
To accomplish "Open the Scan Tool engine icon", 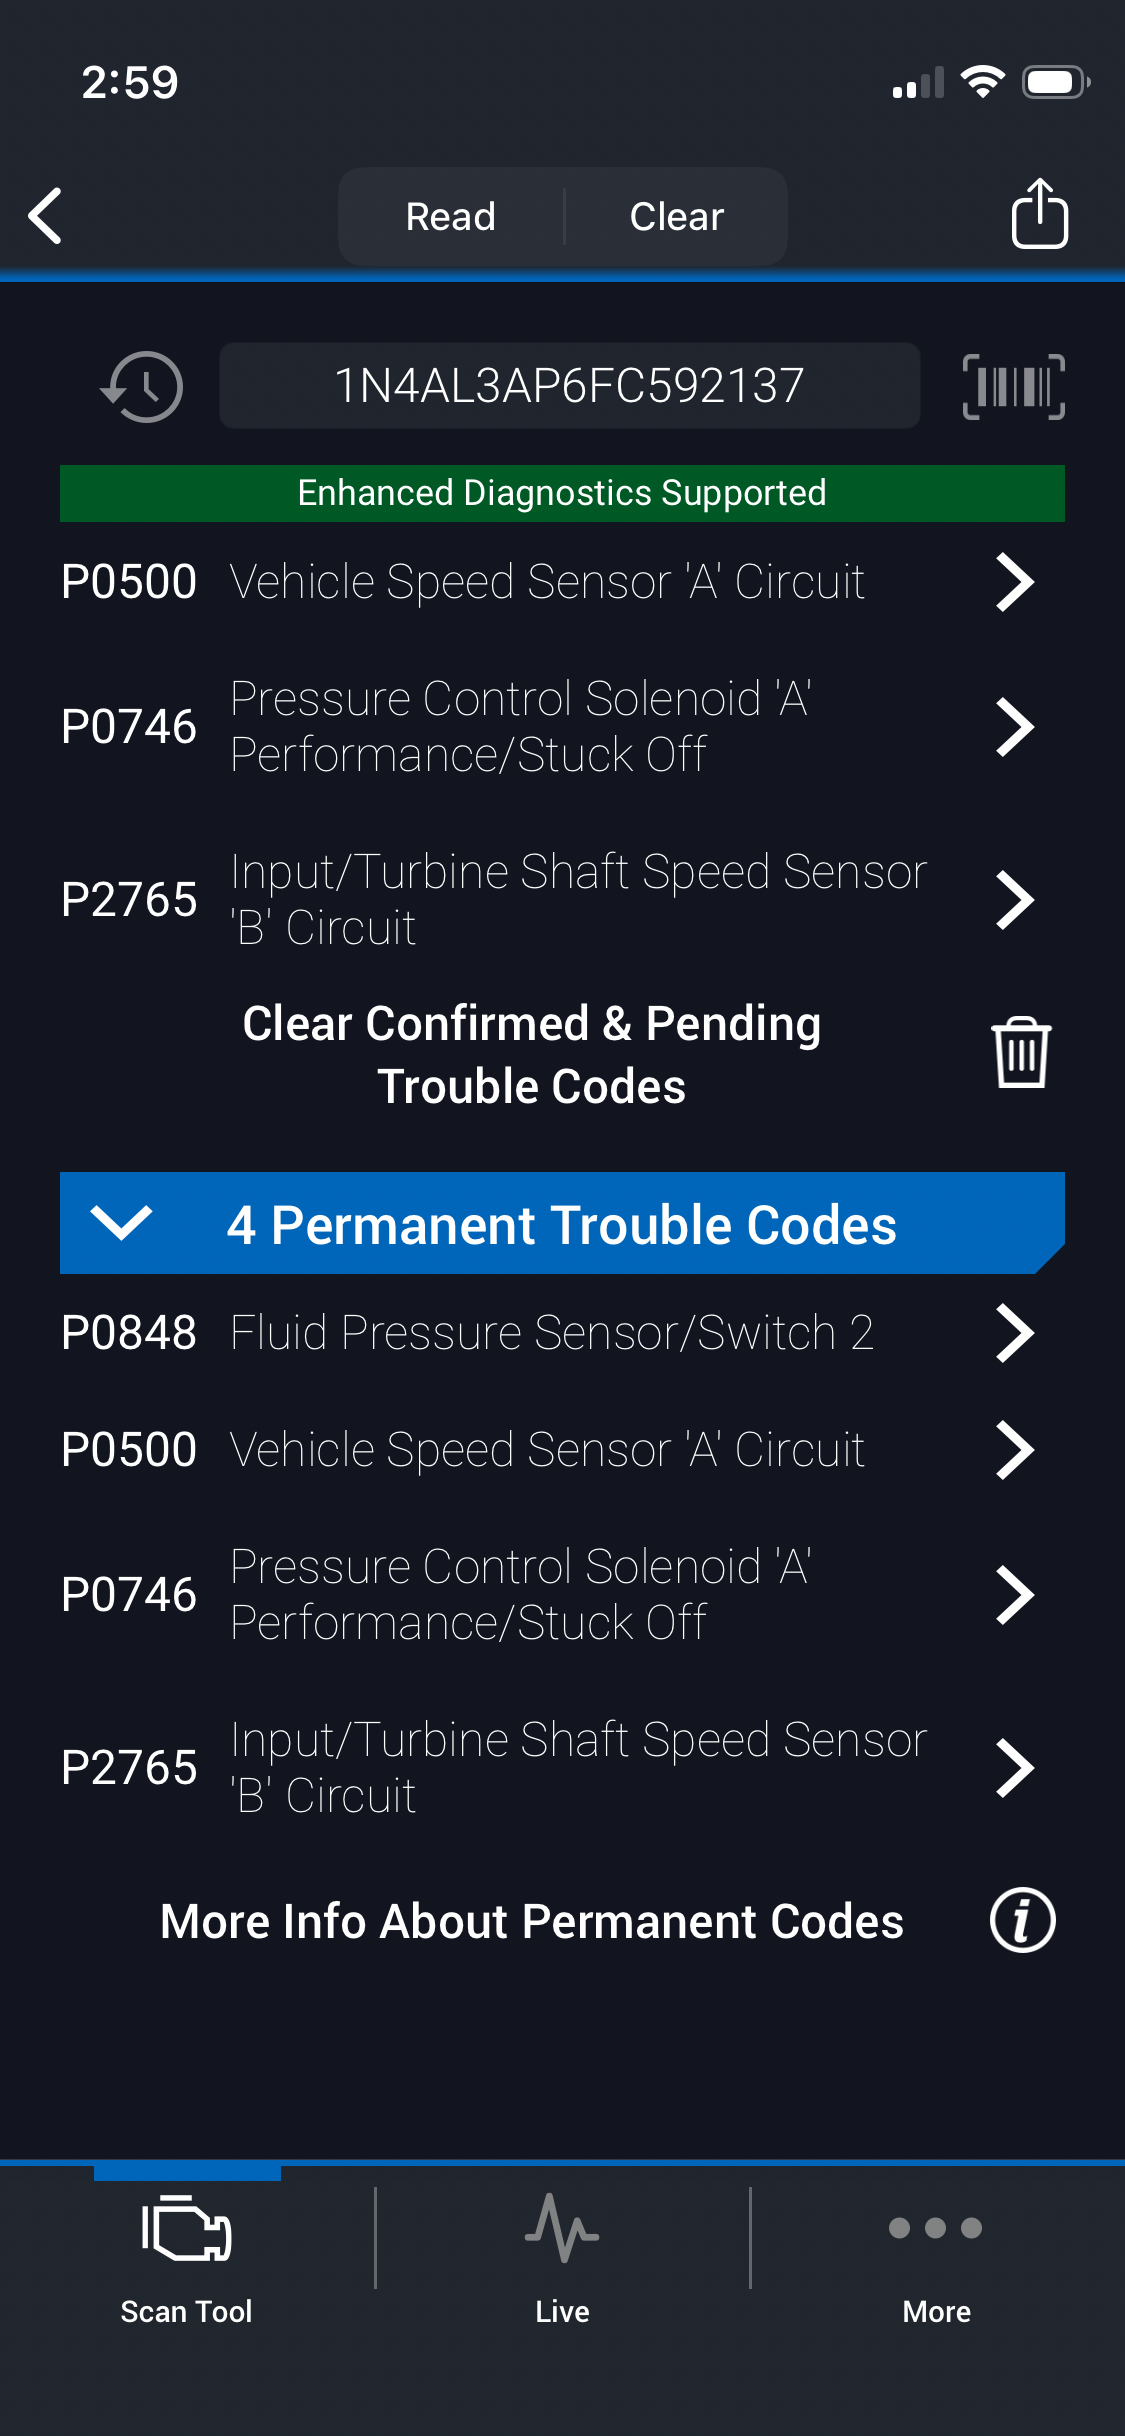I will pyautogui.click(x=187, y=2230).
